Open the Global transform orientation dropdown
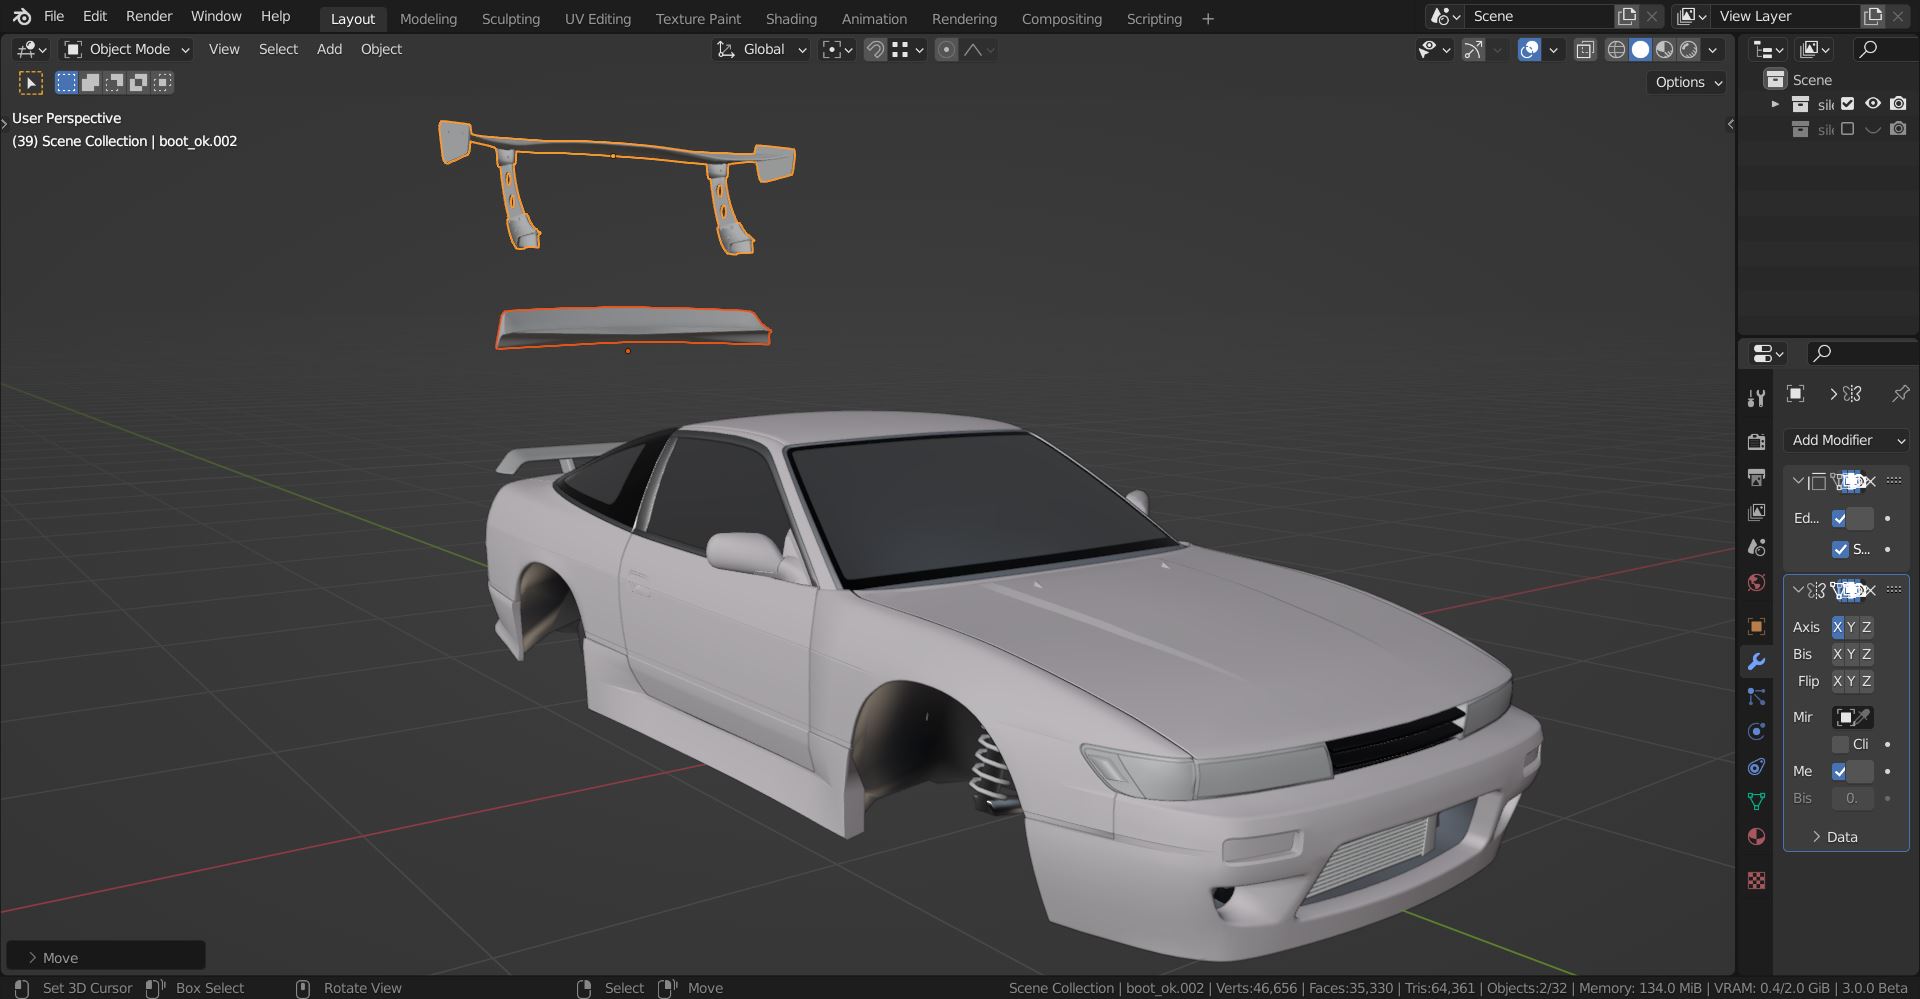The width and height of the screenshot is (1920, 999). pyautogui.click(x=762, y=49)
